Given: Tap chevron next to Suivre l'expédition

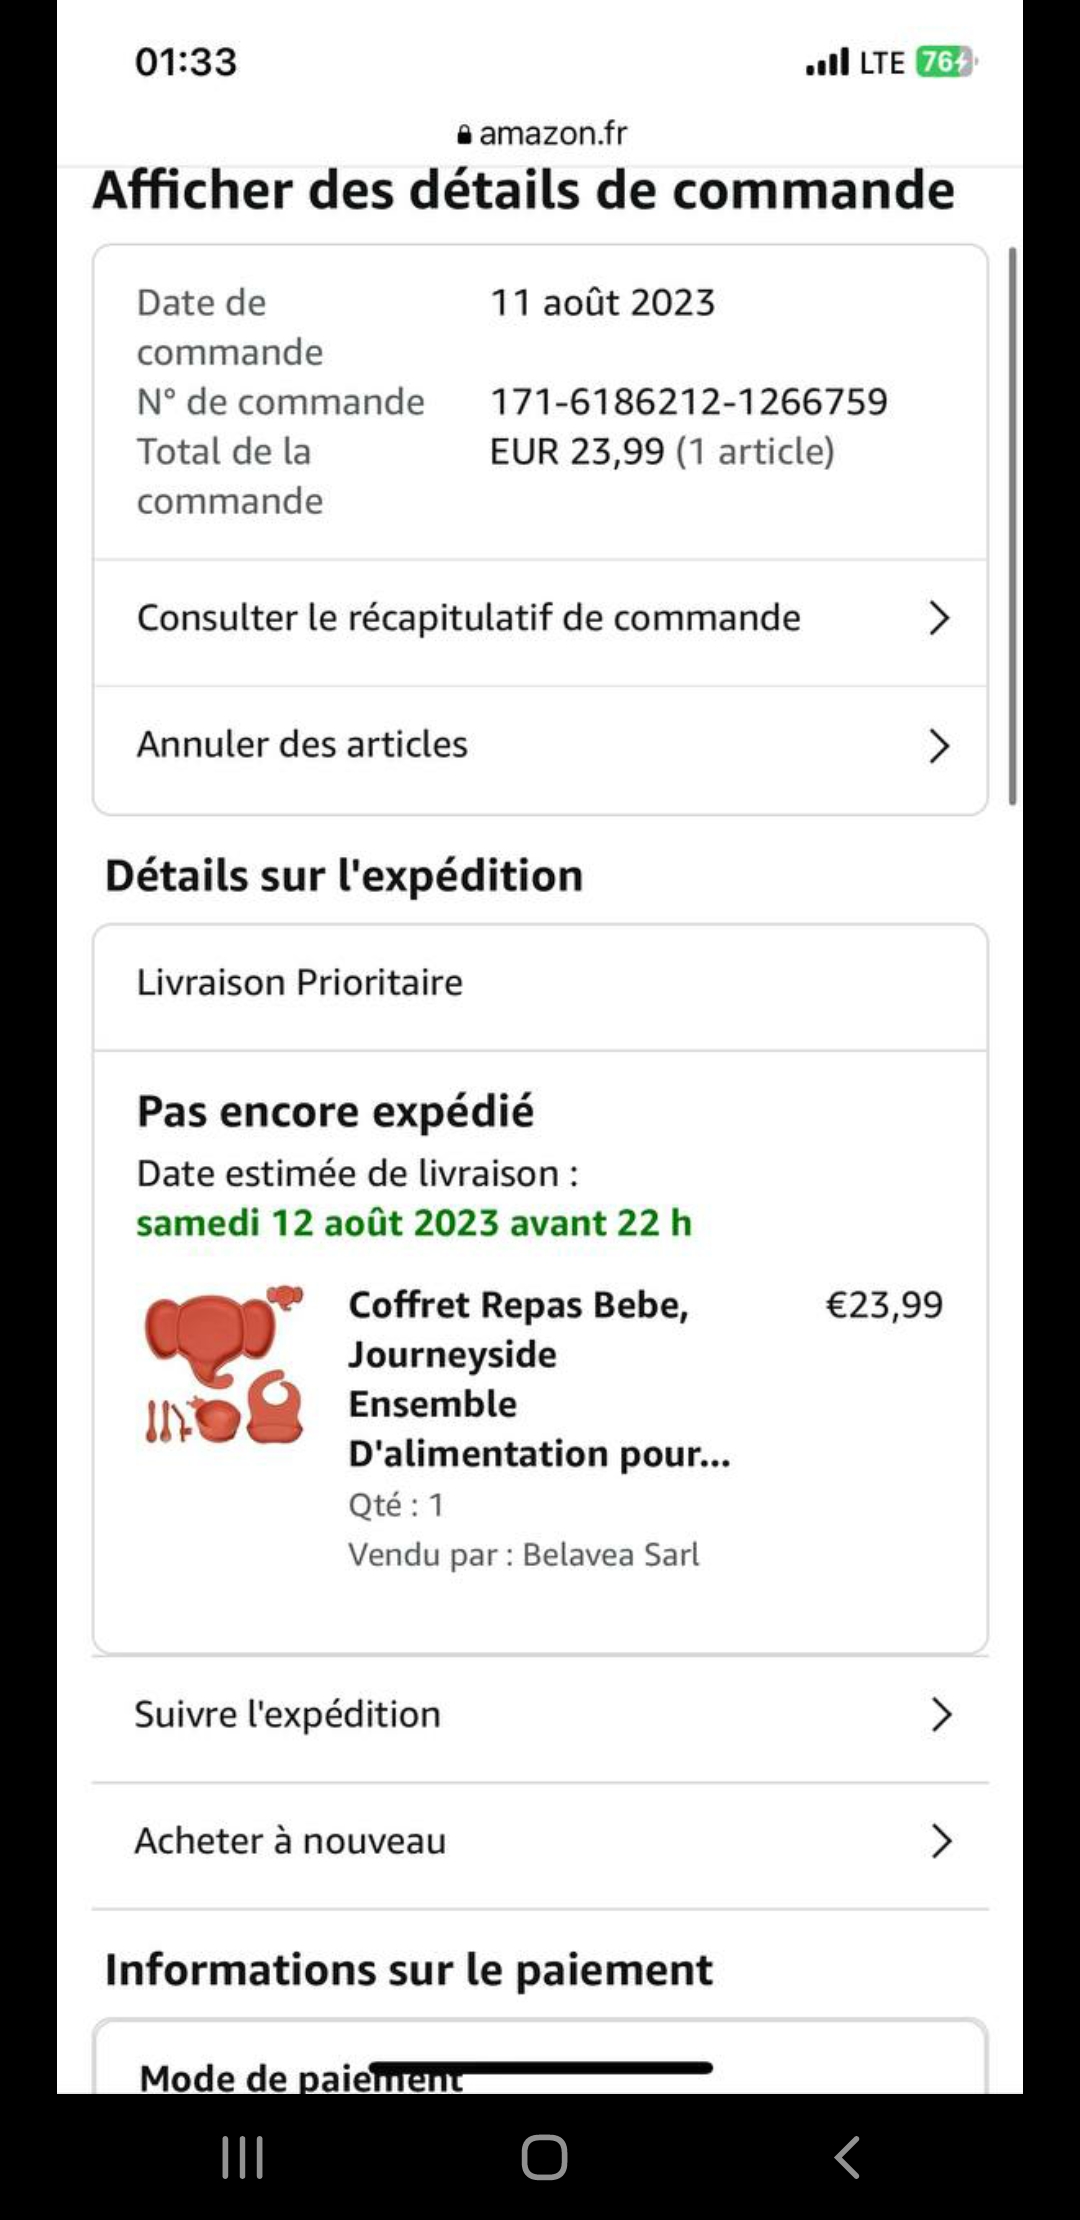Looking at the screenshot, I should click(940, 1715).
